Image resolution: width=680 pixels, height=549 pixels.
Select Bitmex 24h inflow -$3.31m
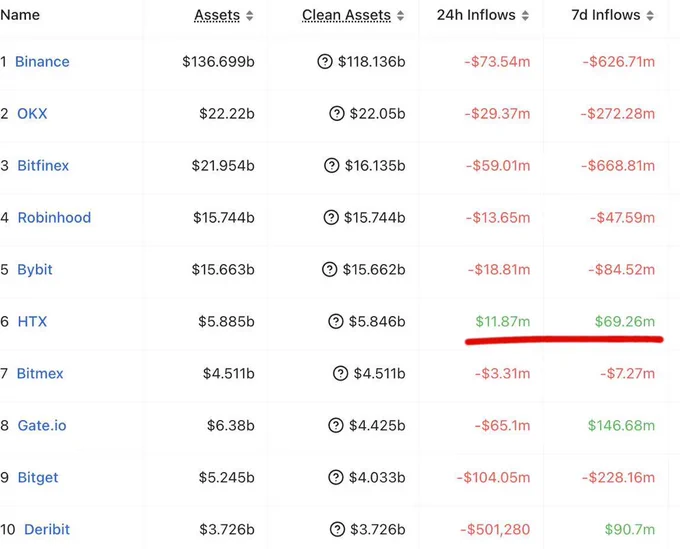[x=503, y=373]
